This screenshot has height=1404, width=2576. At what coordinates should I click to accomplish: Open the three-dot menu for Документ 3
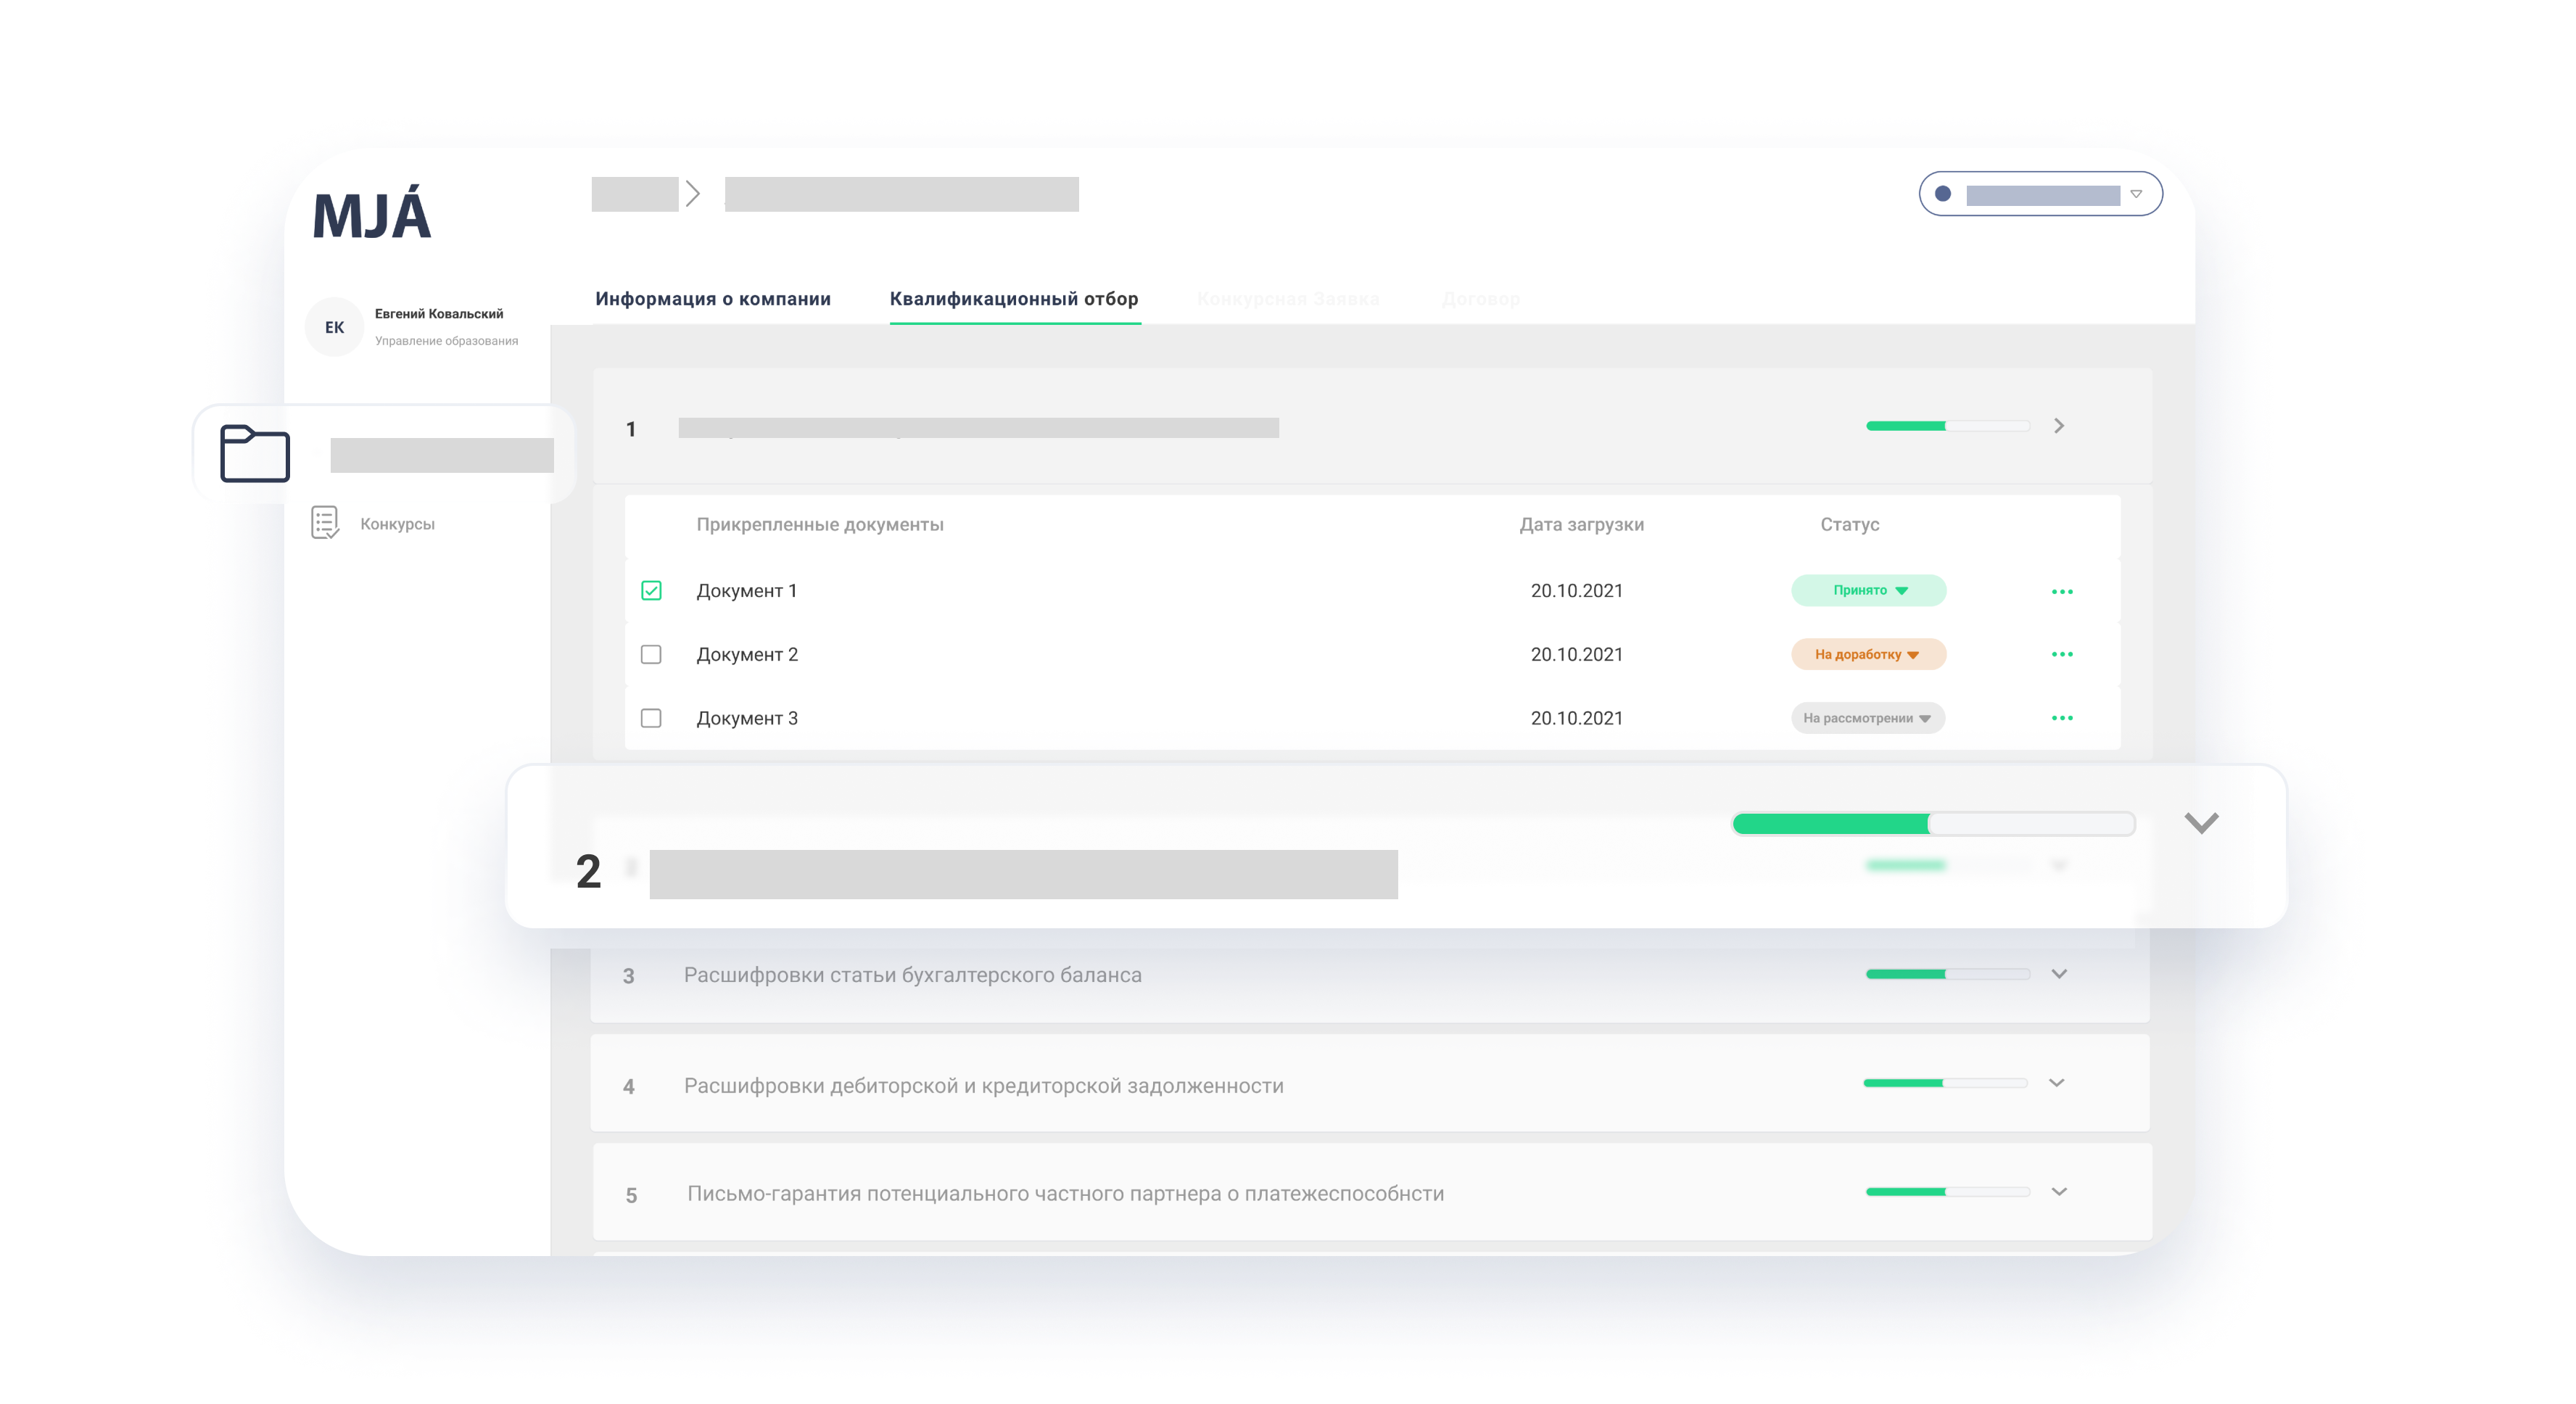click(x=2062, y=717)
